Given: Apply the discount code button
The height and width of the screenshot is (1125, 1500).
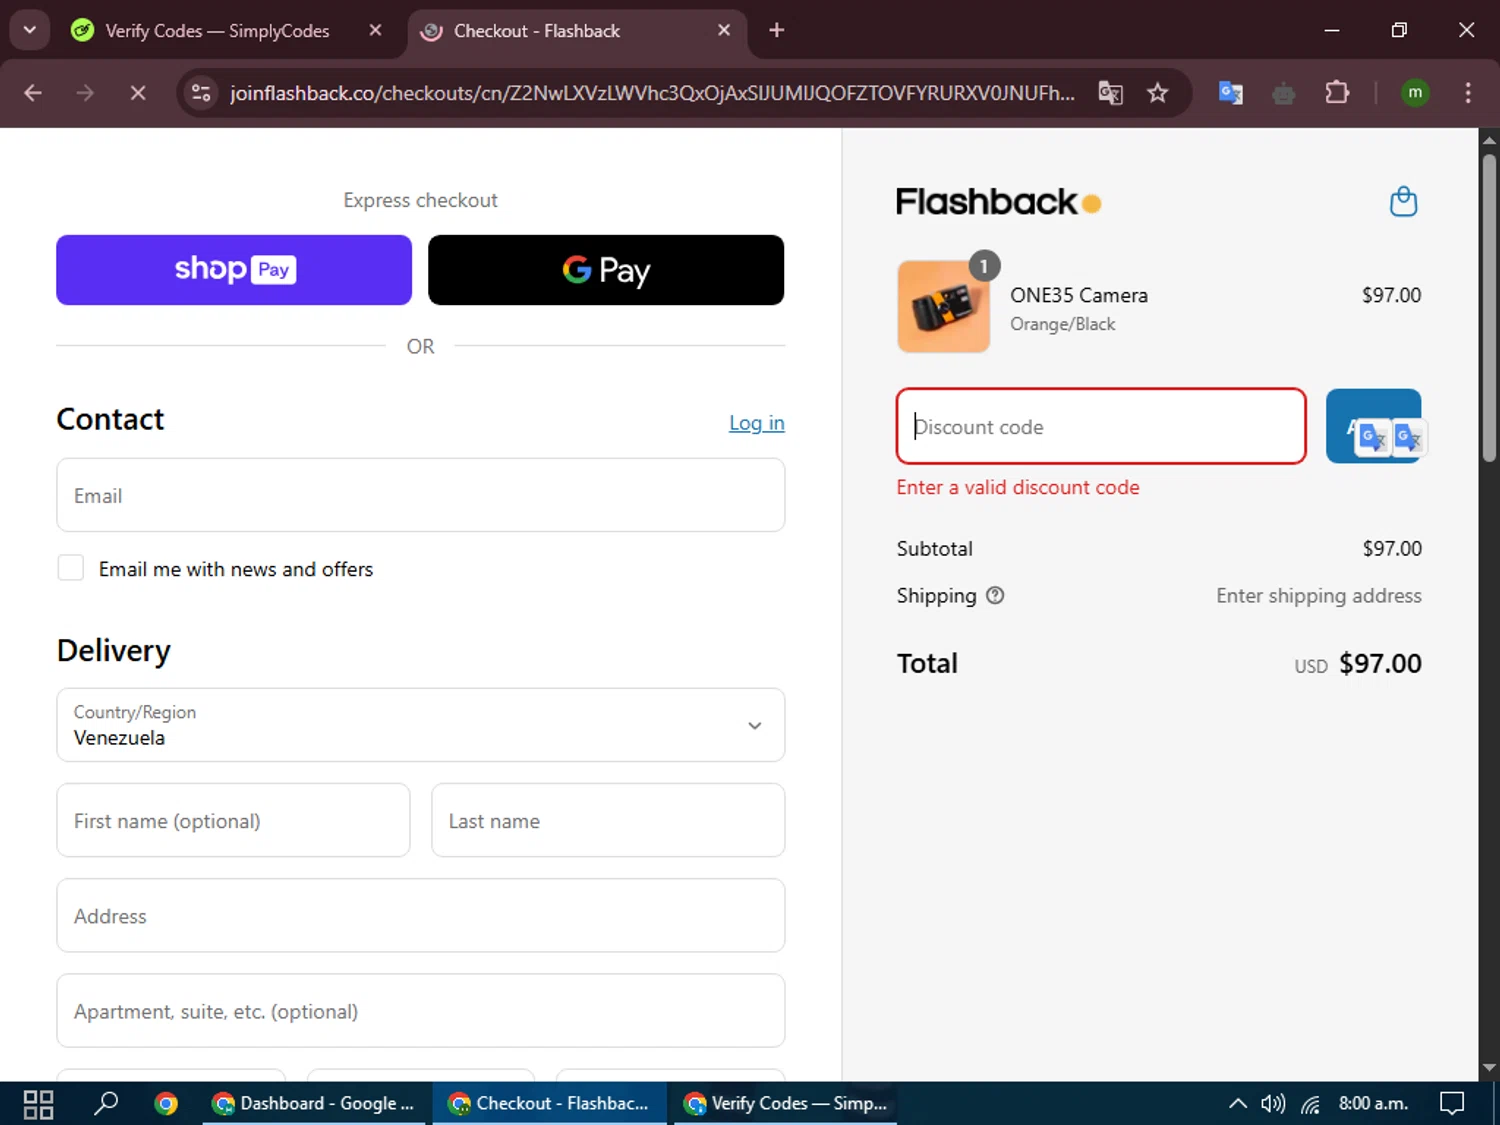Looking at the screenshot, I should tap(1373, 426).
